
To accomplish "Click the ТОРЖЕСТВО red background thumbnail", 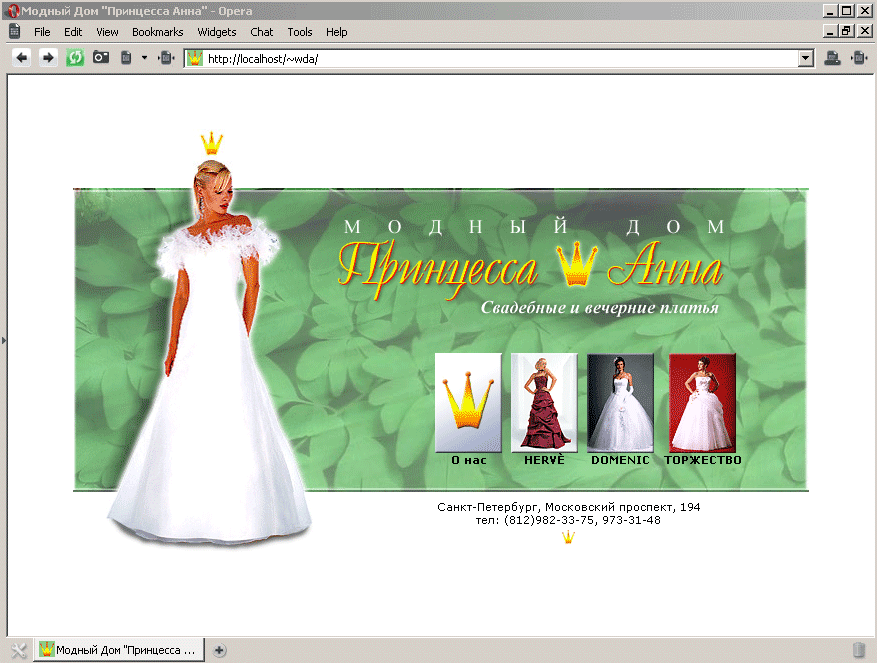I will pos(702,402).
